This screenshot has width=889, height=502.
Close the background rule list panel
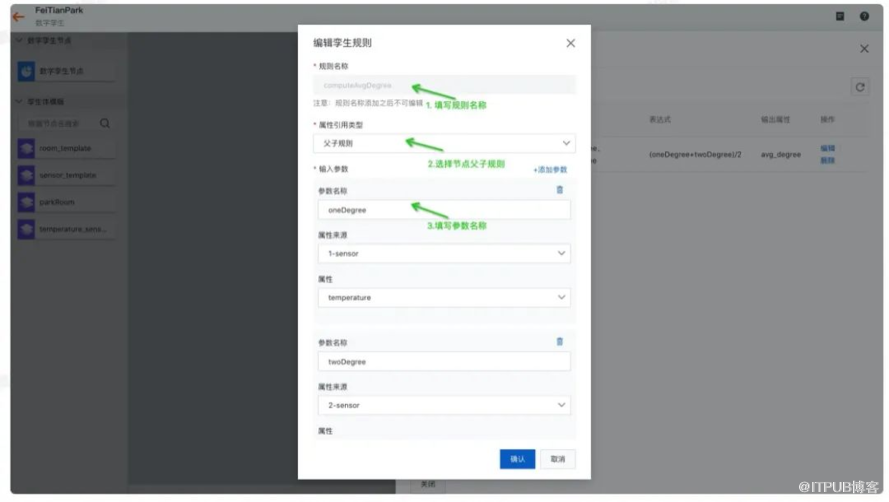coord(864,49)
